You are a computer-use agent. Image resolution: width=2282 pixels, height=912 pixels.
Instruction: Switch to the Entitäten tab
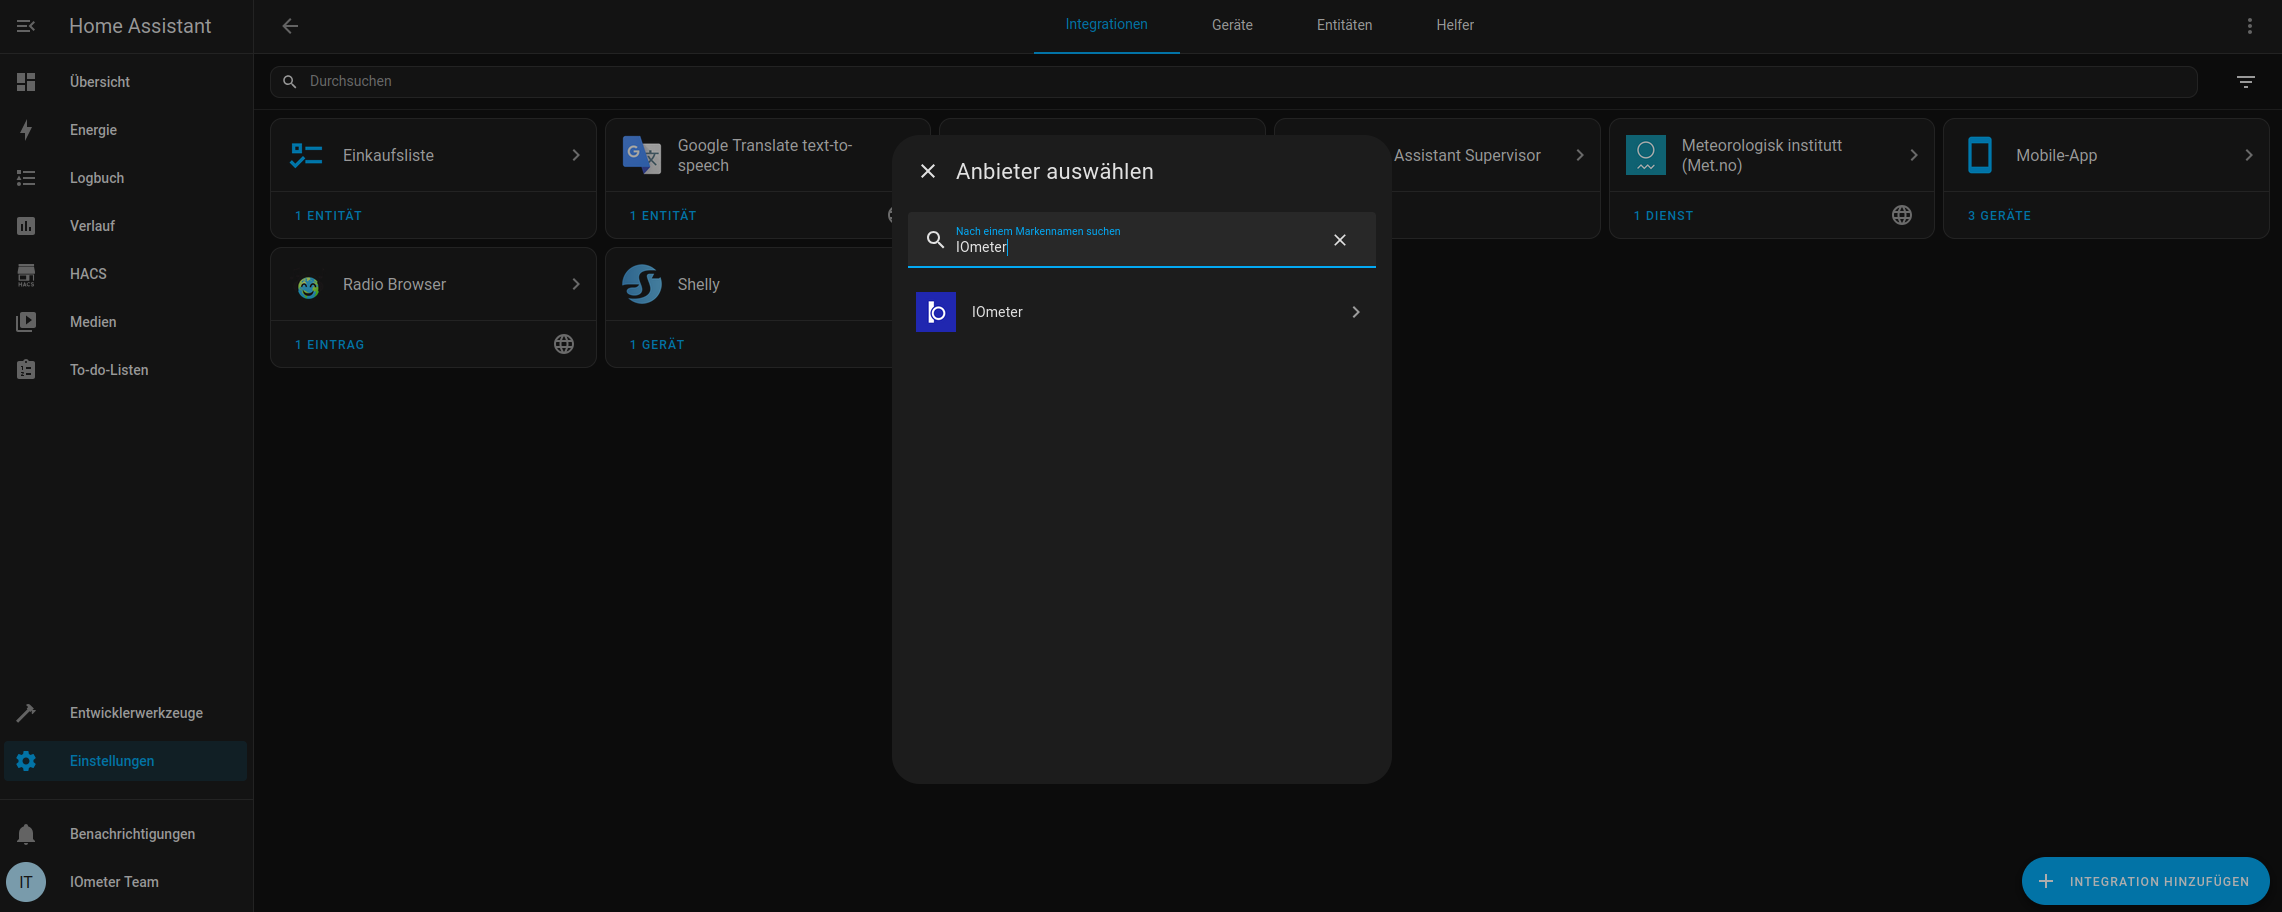point(1344,25)
